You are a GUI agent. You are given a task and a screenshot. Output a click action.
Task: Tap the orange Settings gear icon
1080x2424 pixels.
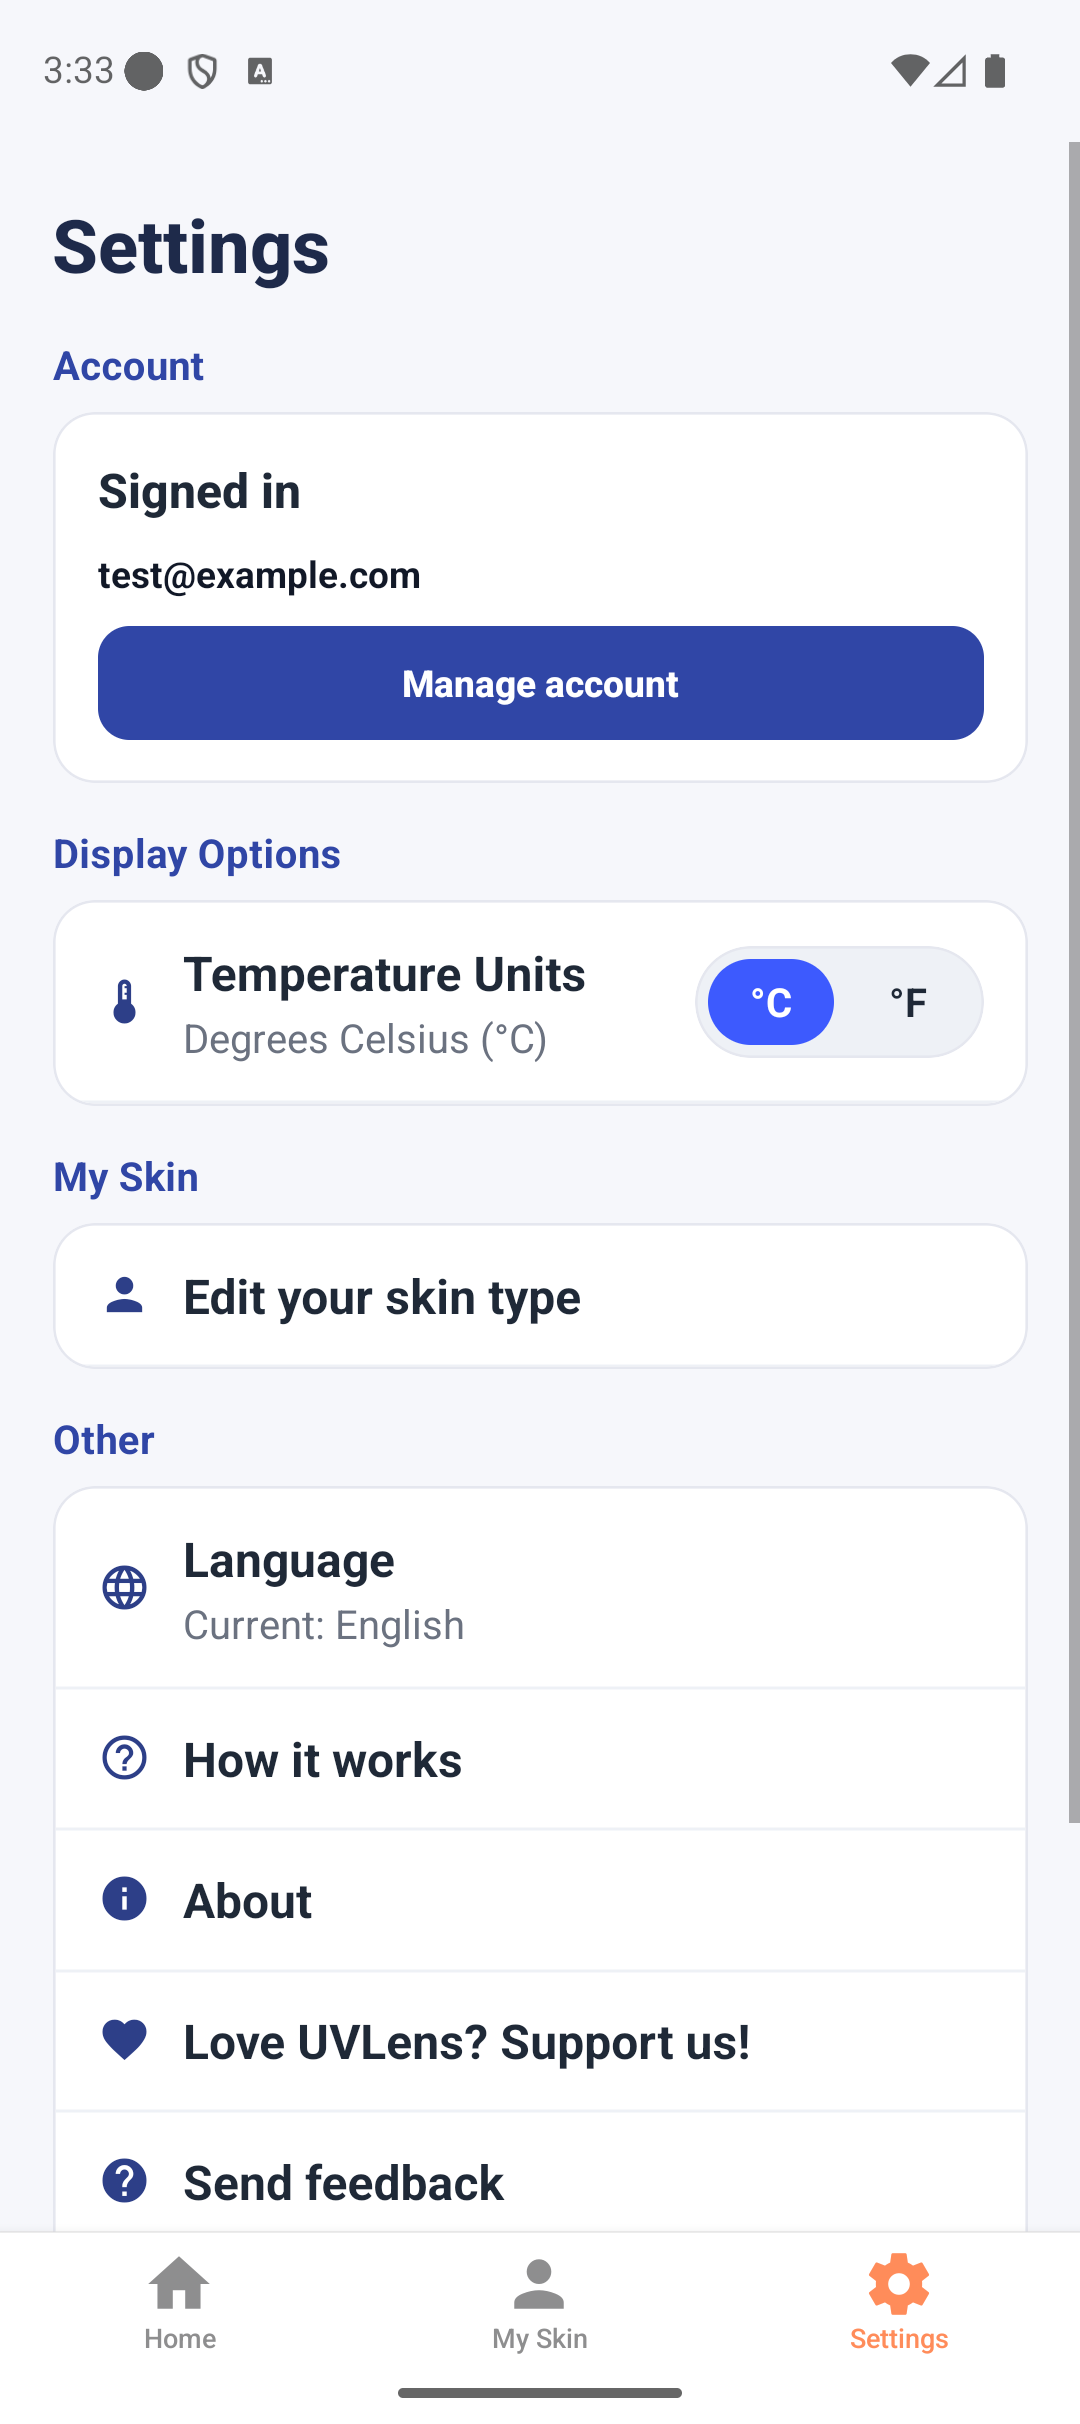[x=898, y=2284]
